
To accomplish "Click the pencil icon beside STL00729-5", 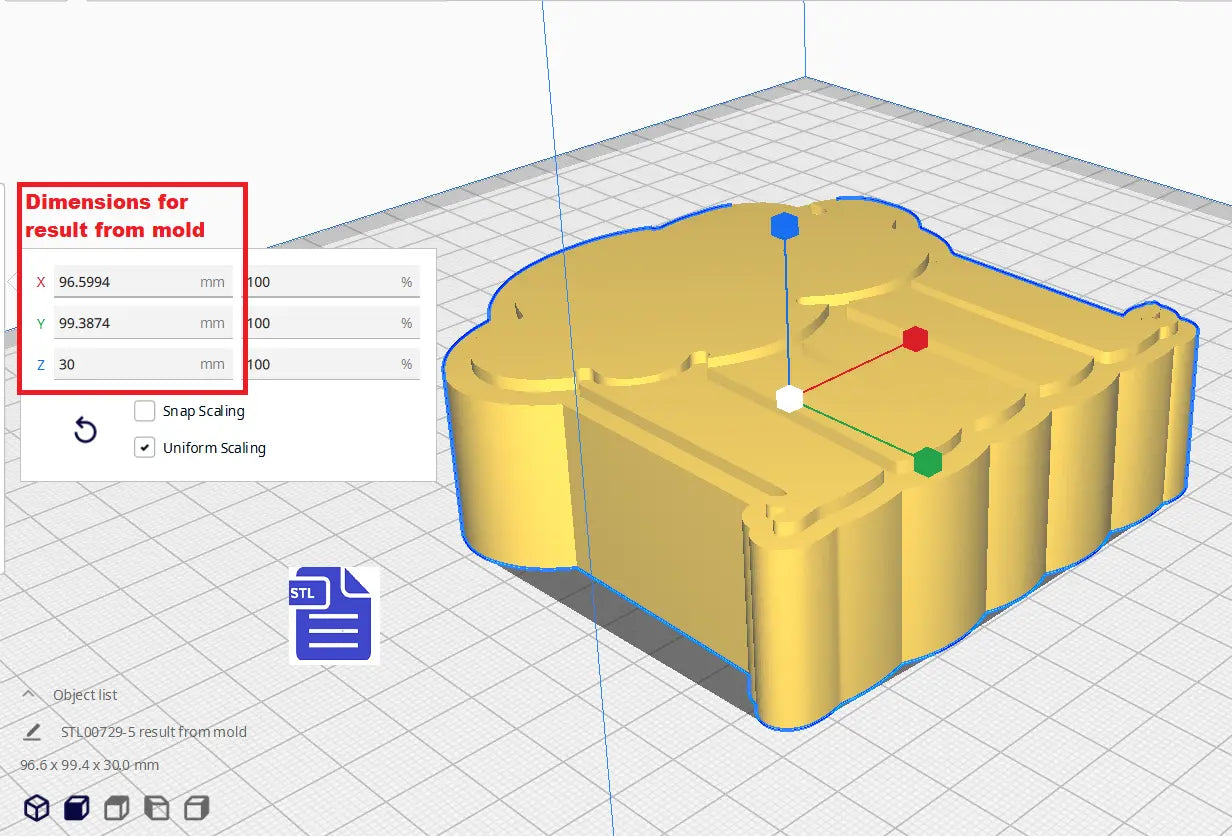I will 32,732.
